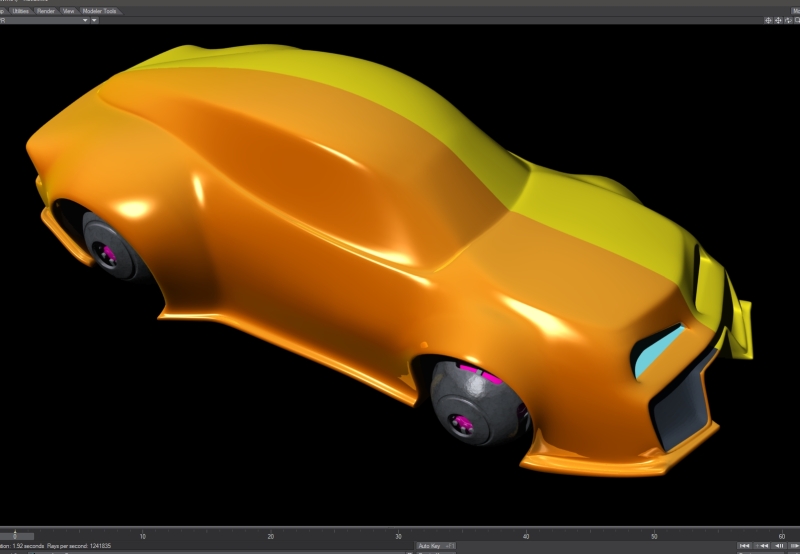Switch to the Render tab
Screen dimensions: 800x554
click(46, 10)
